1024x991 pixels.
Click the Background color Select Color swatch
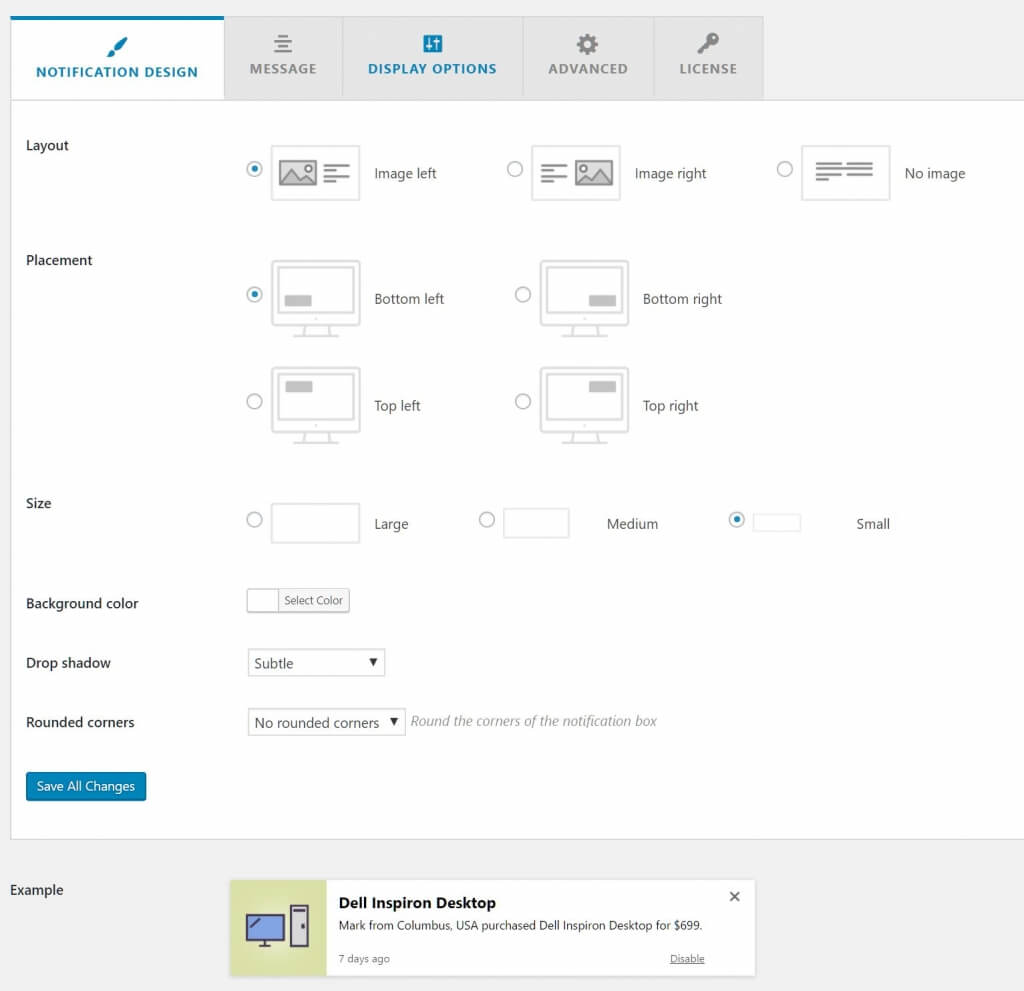(x=263, y=600)
